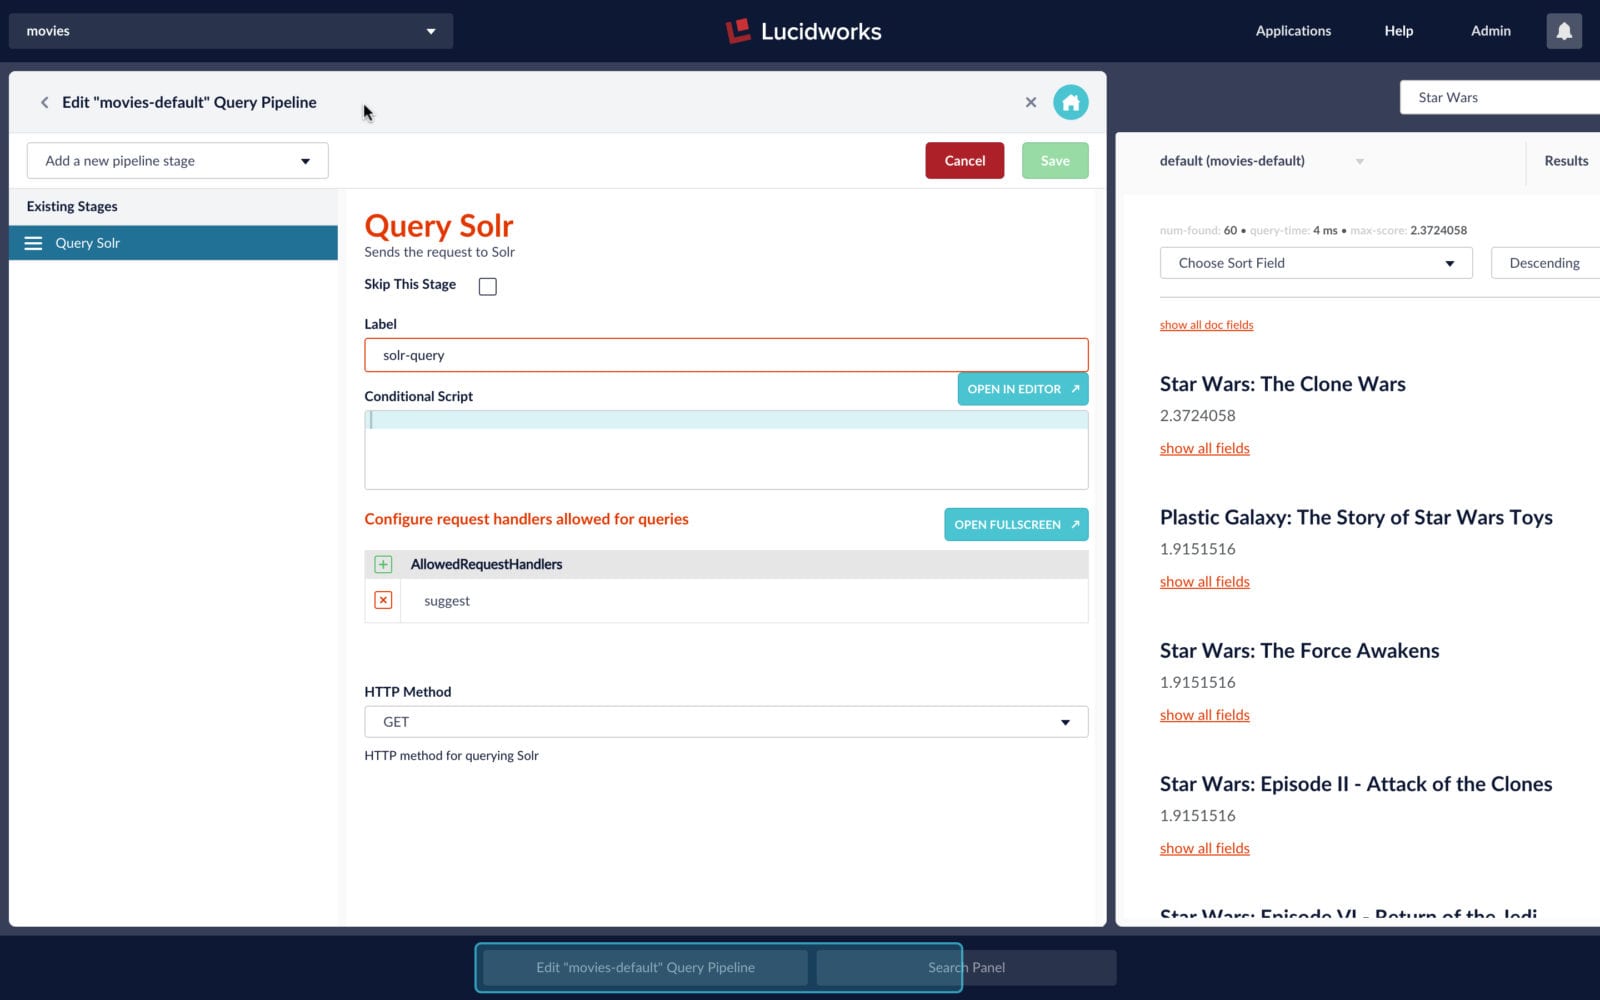Show all fields for The Force Awakens

click(1205, 715)
